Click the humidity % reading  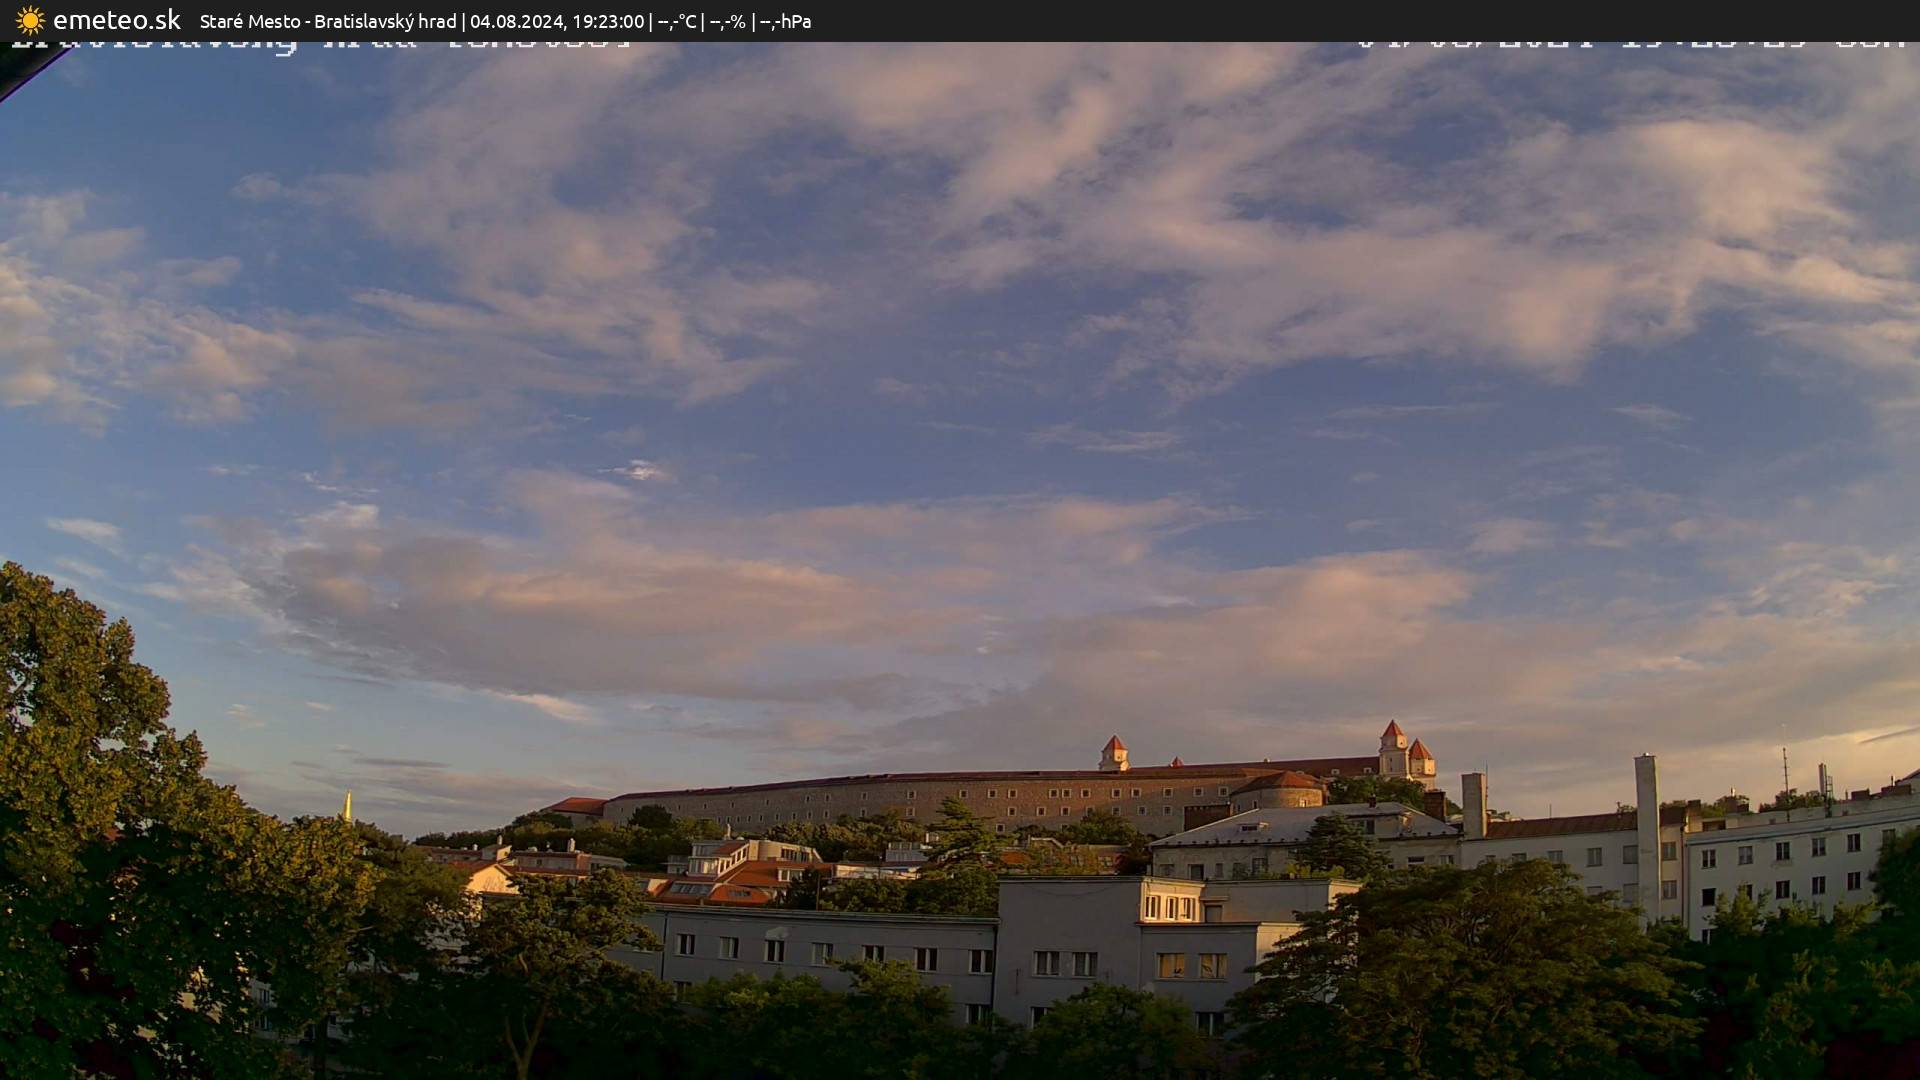click(x=728, y=21)
